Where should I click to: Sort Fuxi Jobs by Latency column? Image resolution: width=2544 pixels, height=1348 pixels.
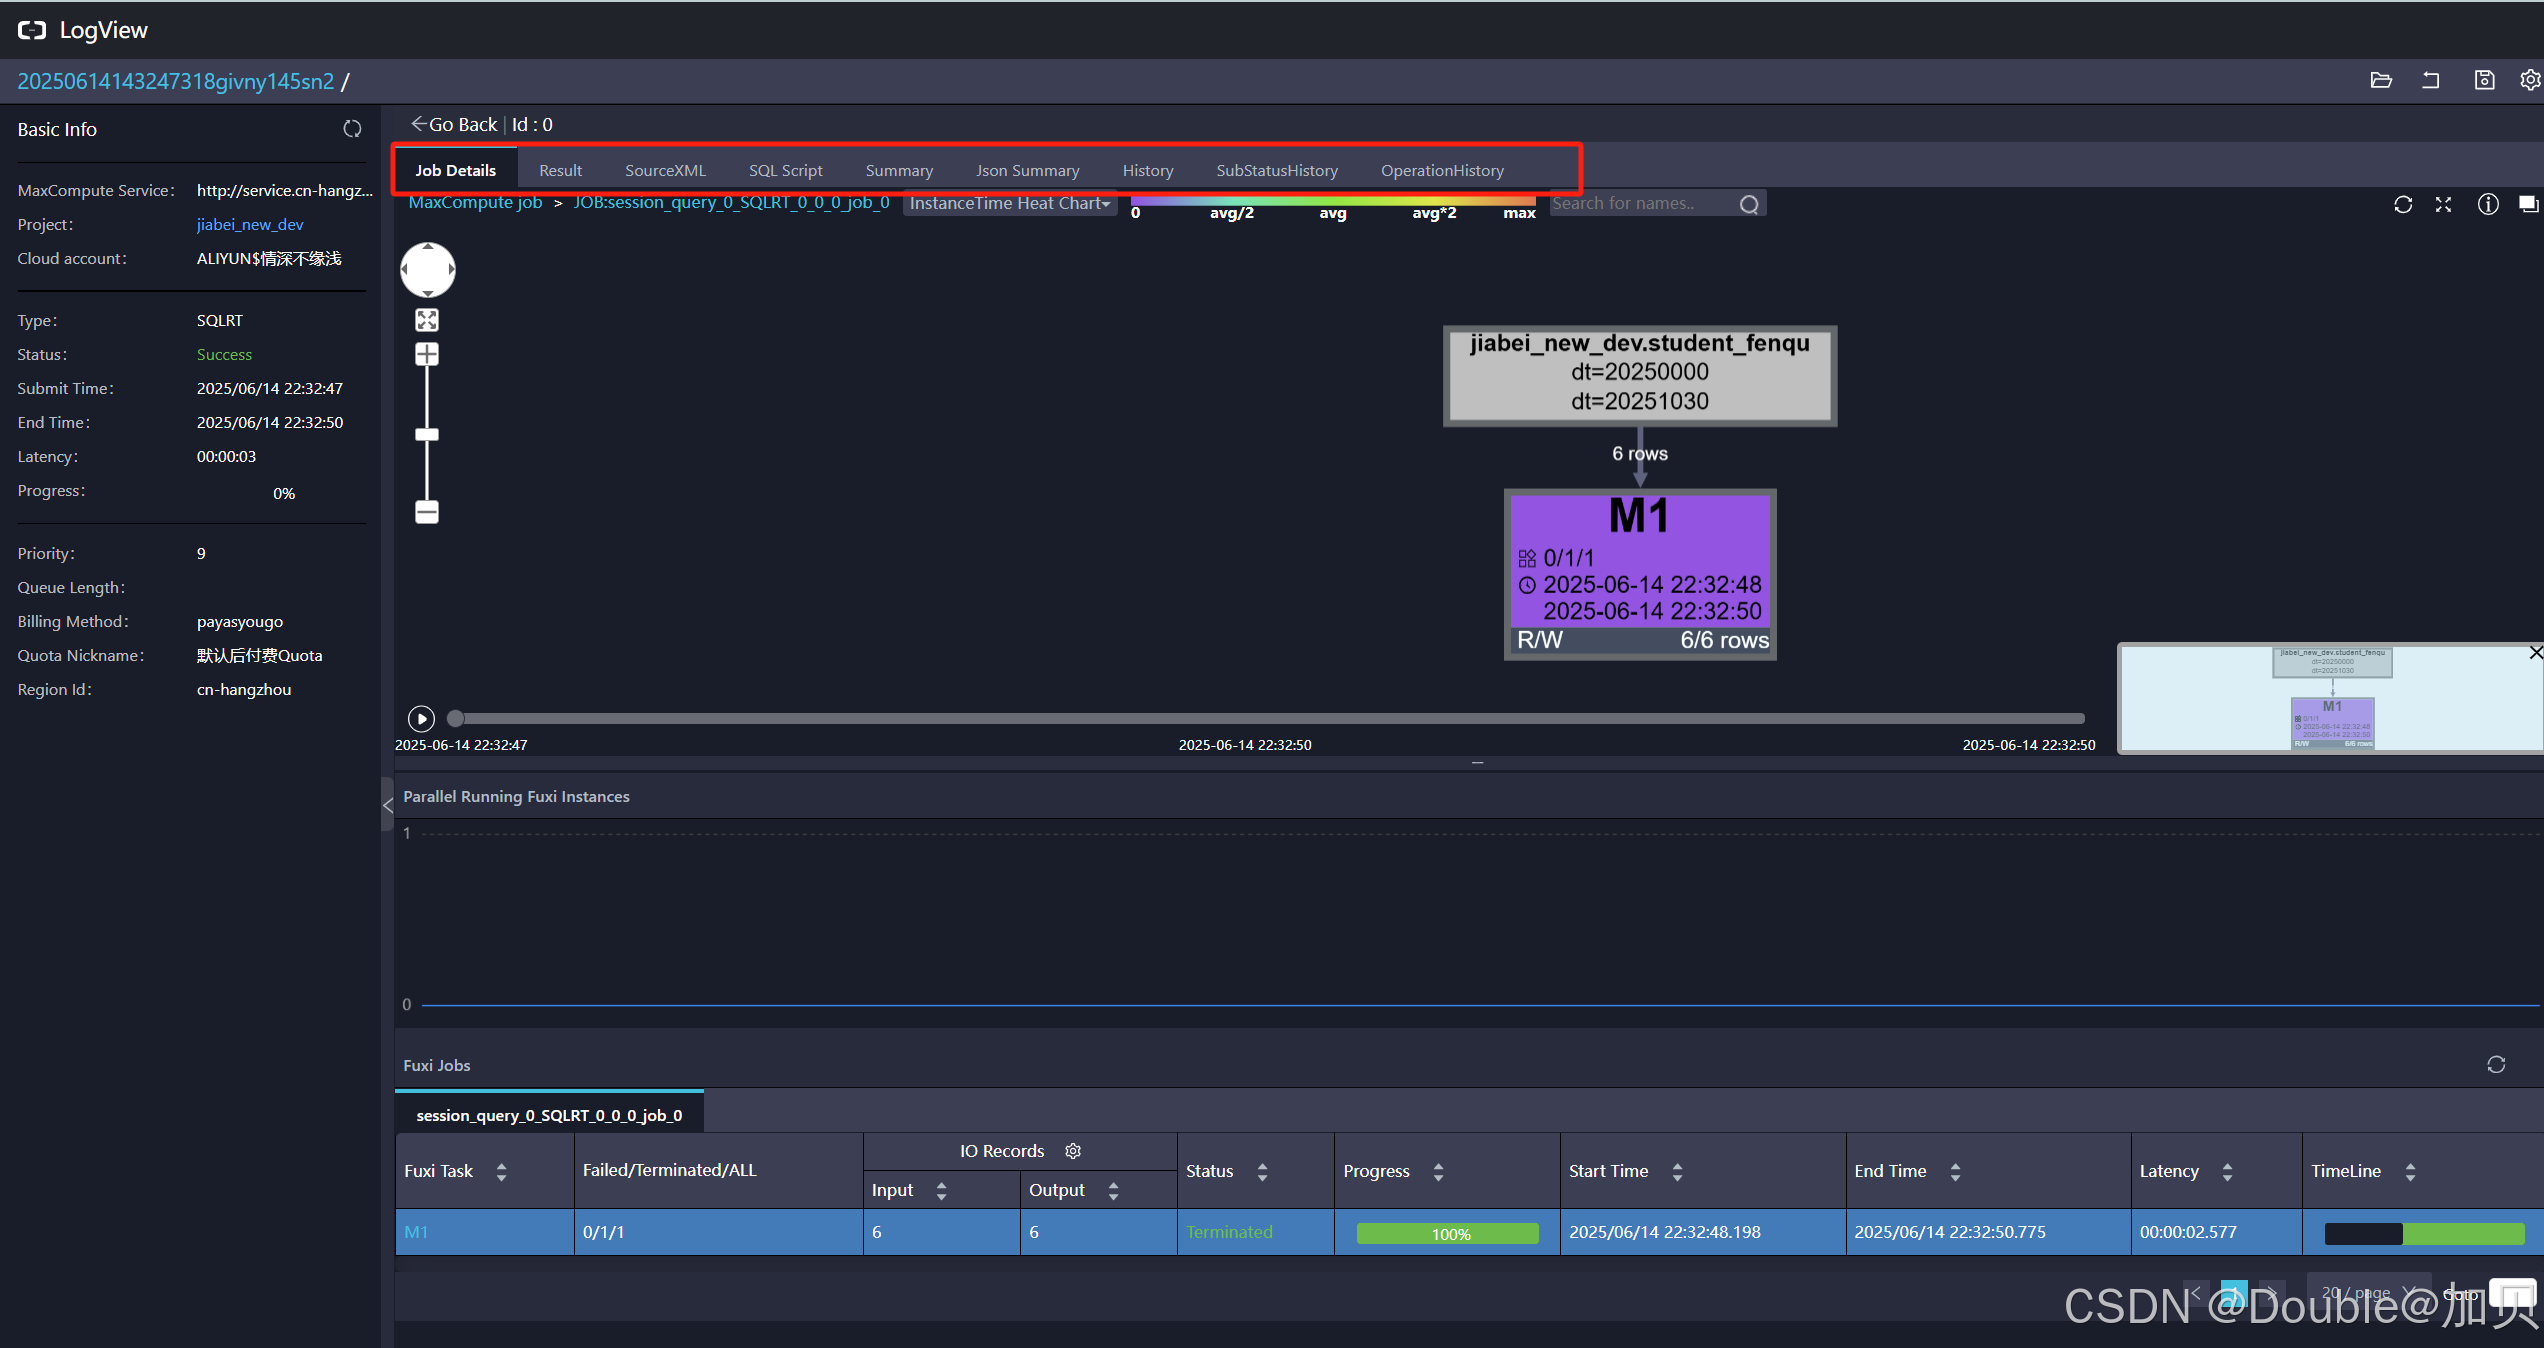coord(2227,1171)
